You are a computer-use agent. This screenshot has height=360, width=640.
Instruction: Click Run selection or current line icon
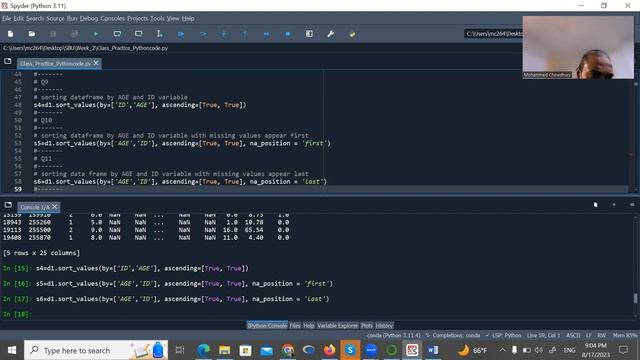tap(160, 34)
